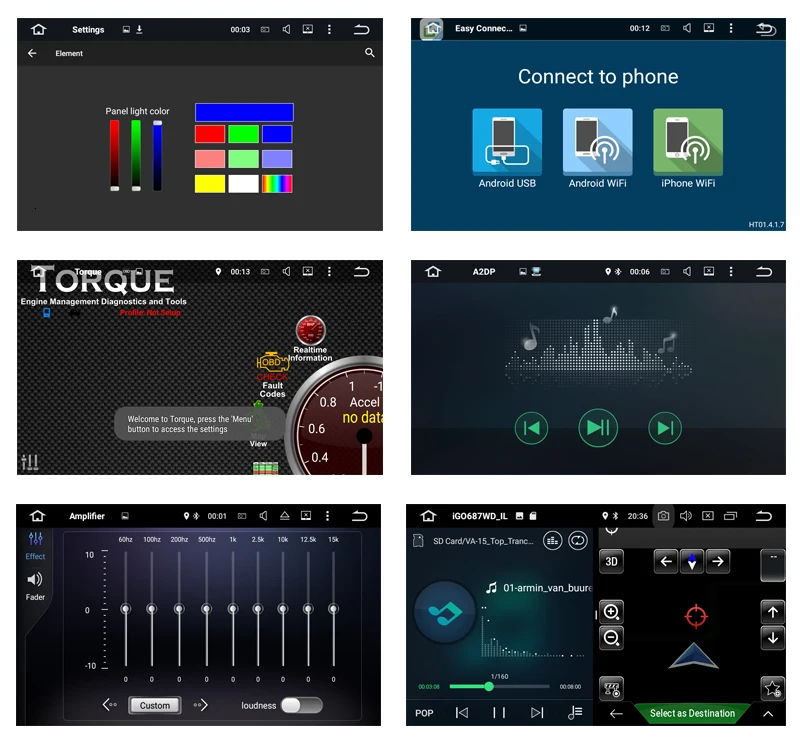This screenshot has width=800, height=752.
Task: Open overflow menu in Settings top bar
Action: 329,30
